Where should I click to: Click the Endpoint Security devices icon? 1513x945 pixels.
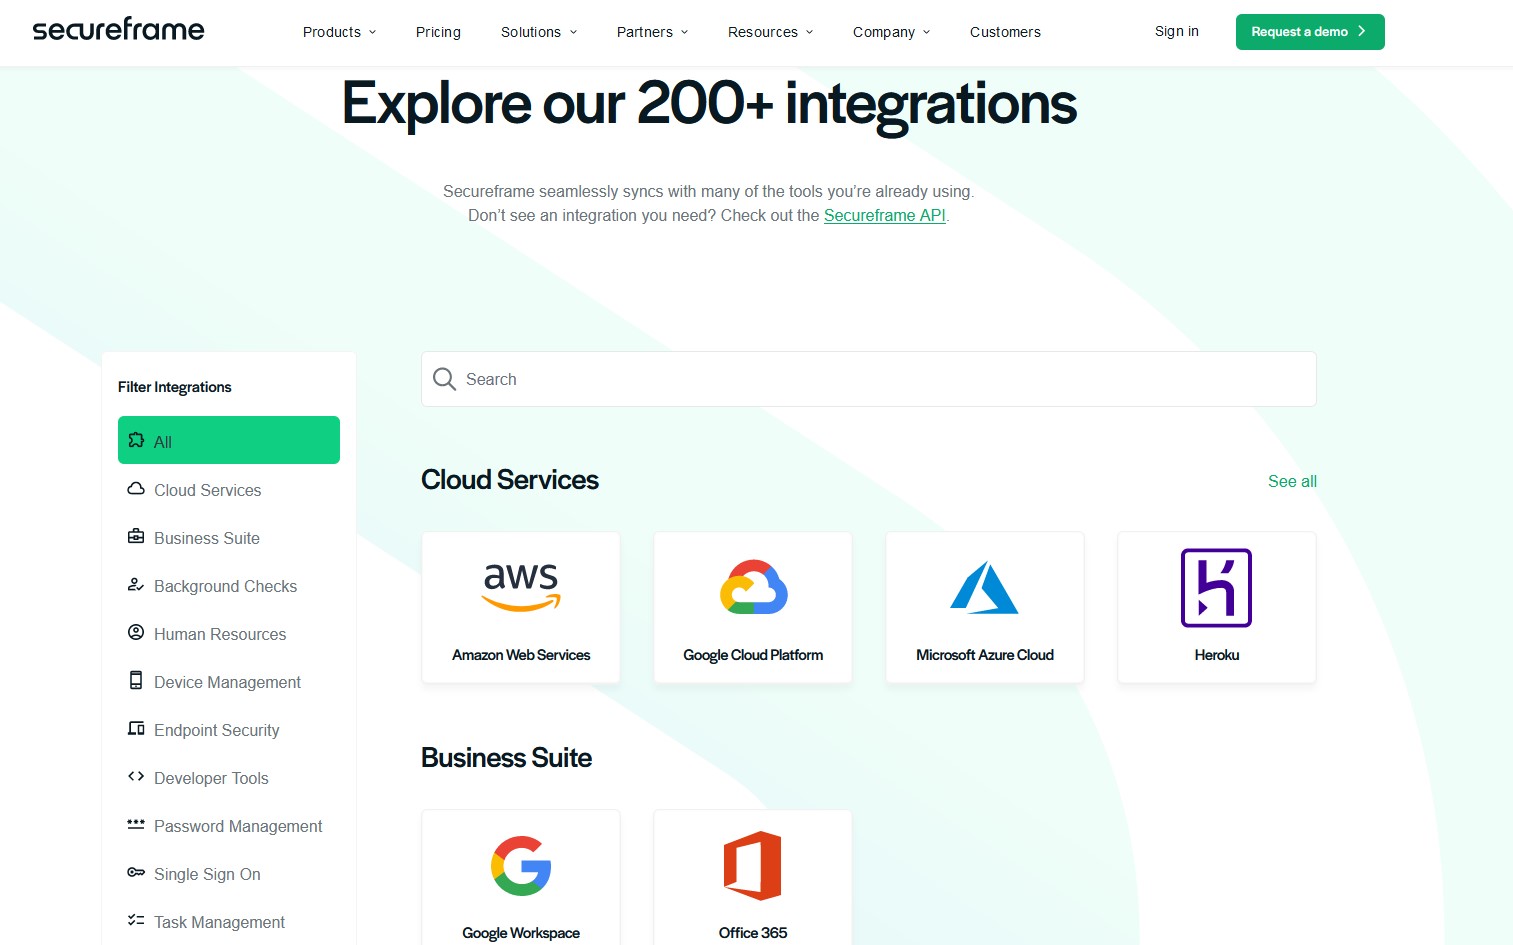click(x=136, y=728)
